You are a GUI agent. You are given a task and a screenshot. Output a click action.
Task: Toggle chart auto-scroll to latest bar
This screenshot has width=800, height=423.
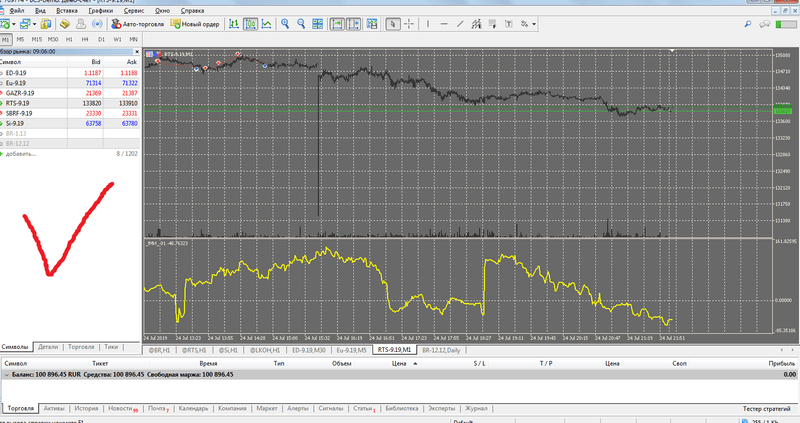coord(338,24)
